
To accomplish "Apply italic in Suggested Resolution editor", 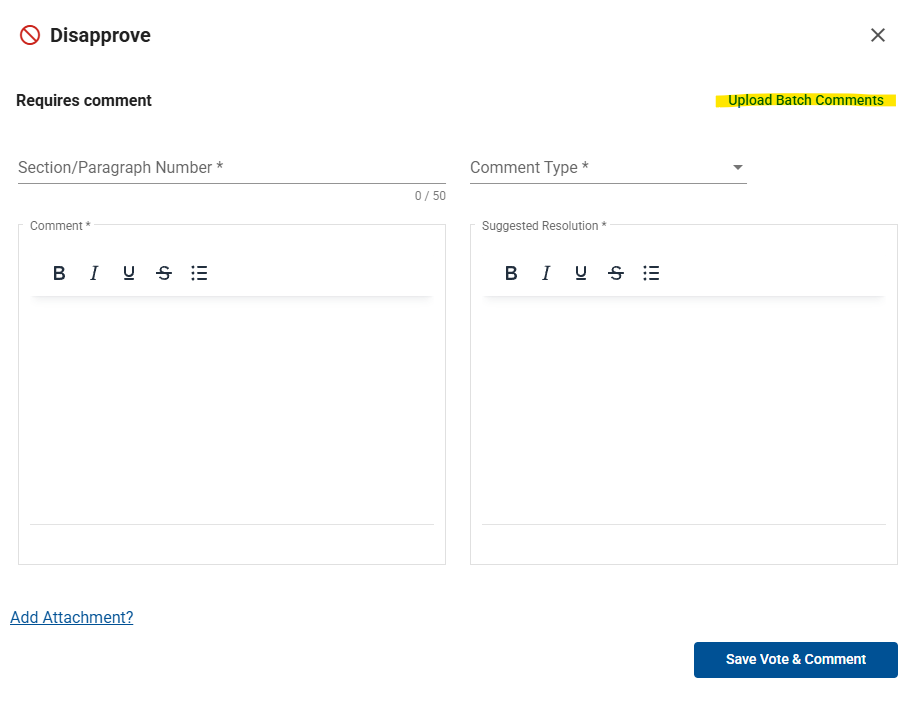I will tap(546, 273).
